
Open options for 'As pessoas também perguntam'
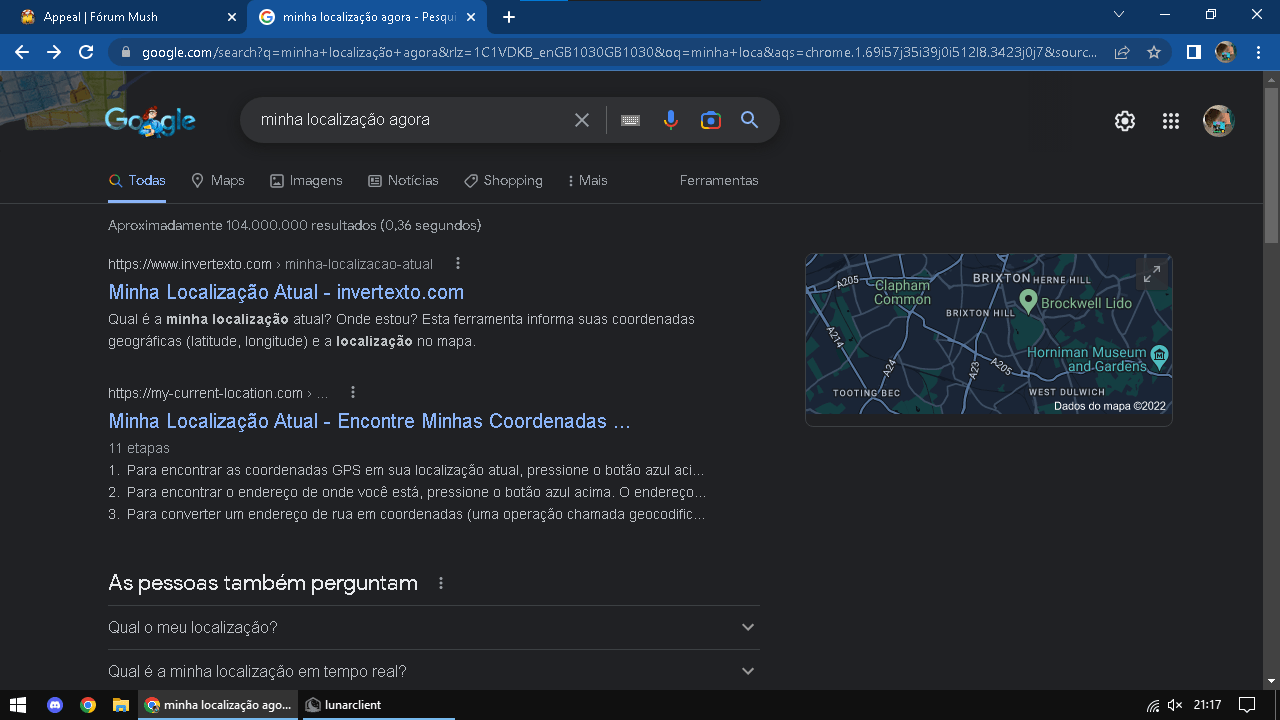[x=441, y=583]
